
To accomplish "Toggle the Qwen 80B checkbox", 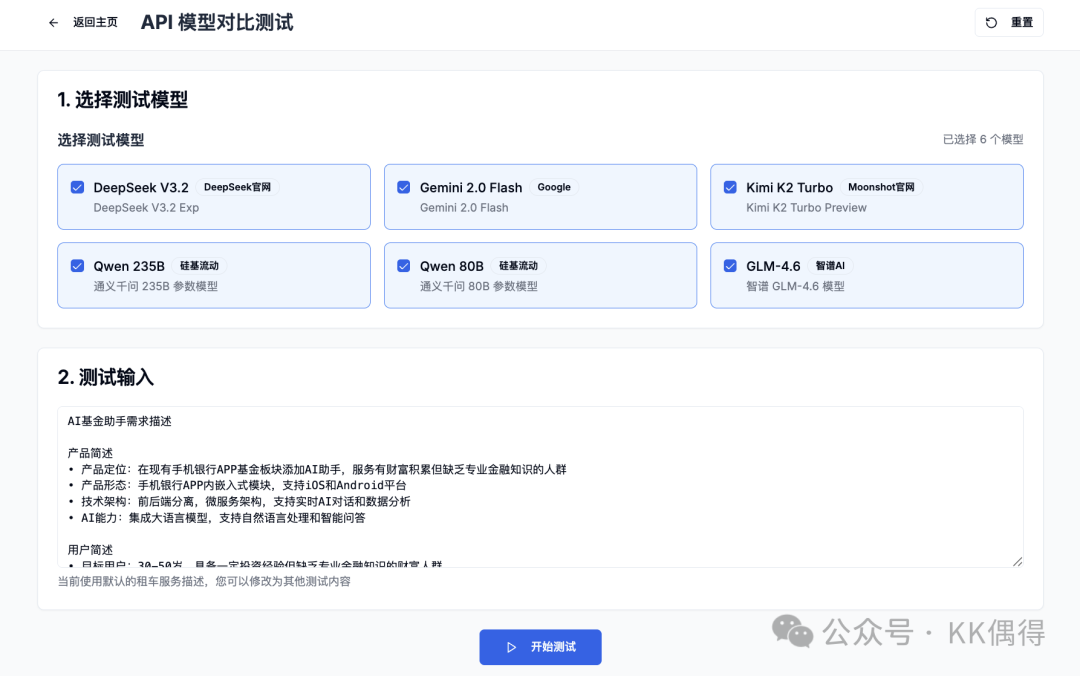I will [x=404, y=266].
